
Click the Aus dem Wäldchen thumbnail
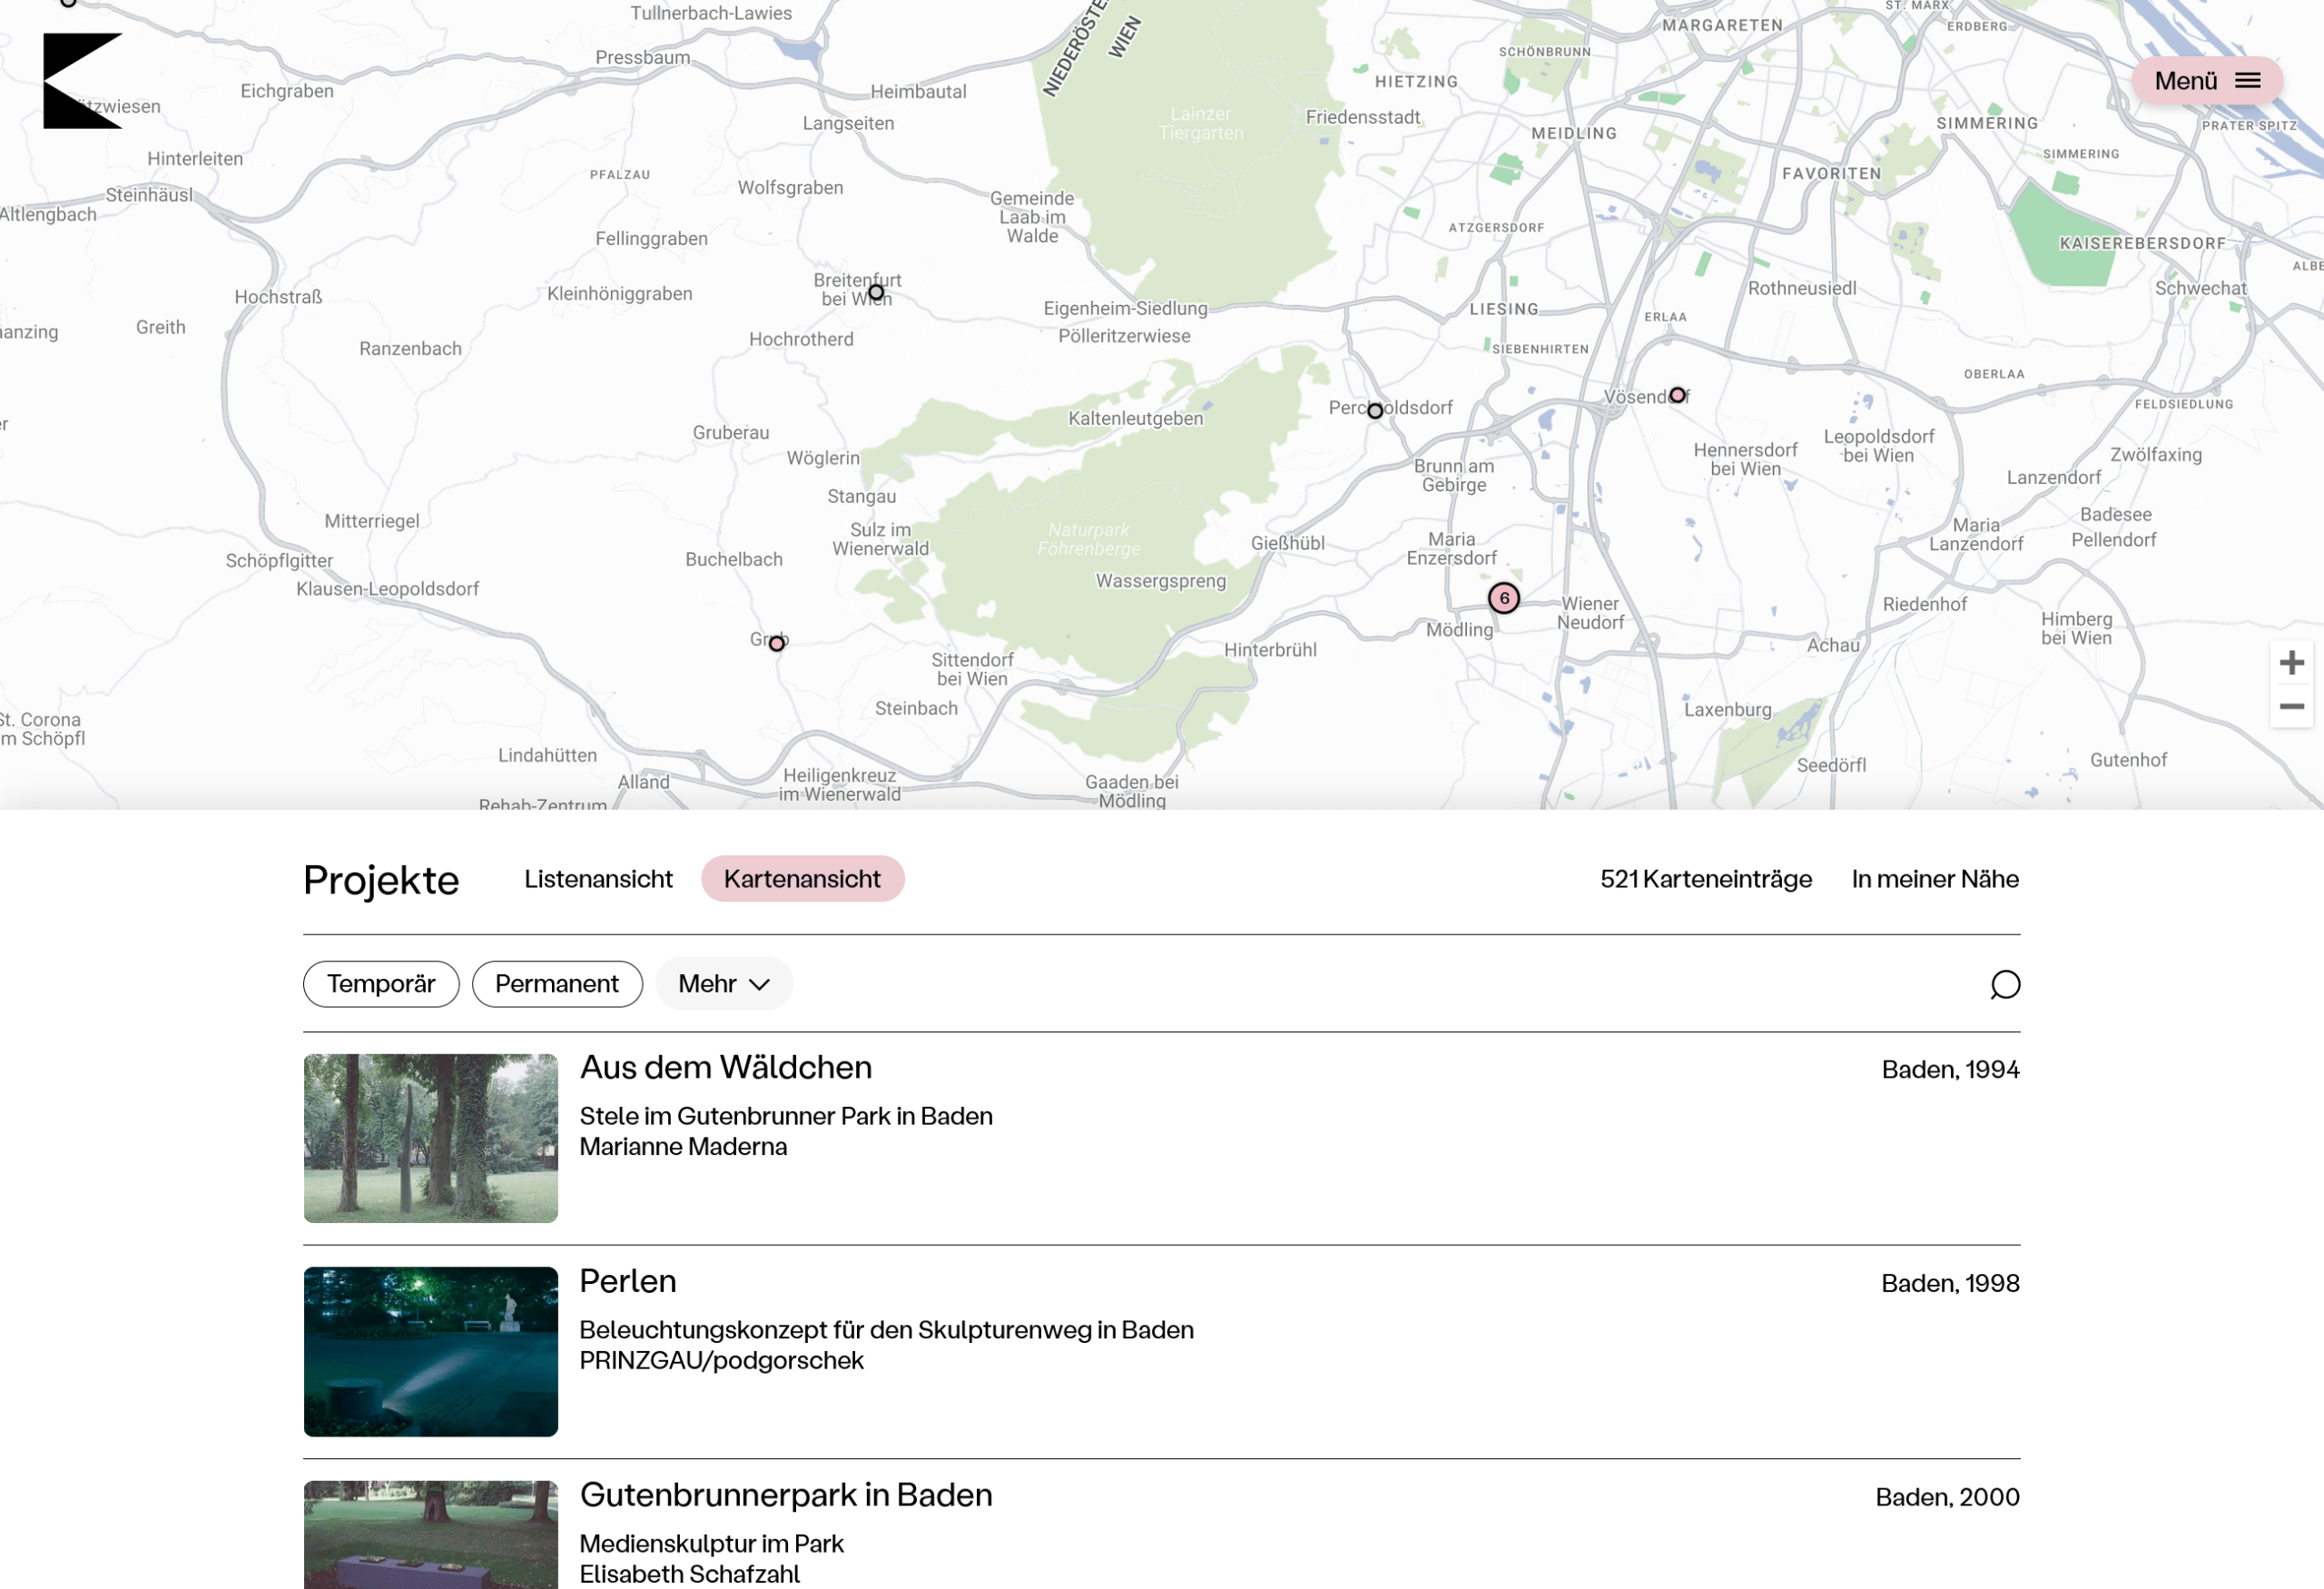431,1138
